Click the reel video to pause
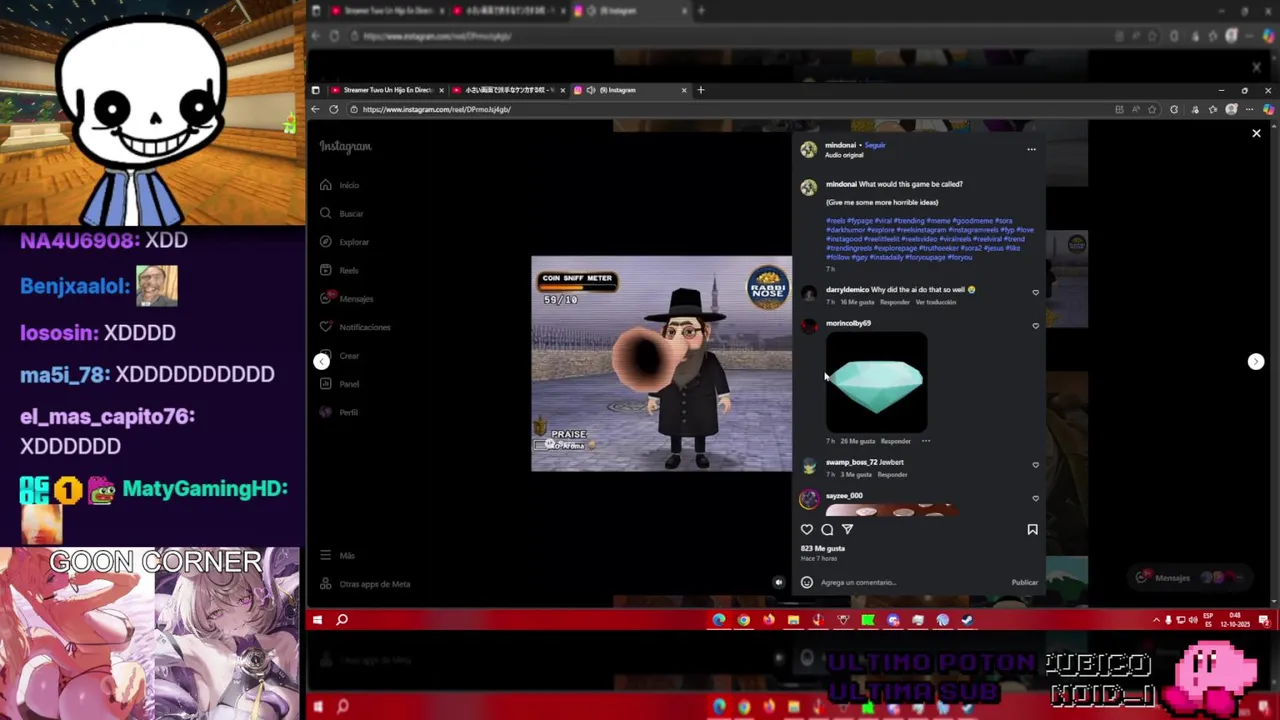 [x=661, y=363]
